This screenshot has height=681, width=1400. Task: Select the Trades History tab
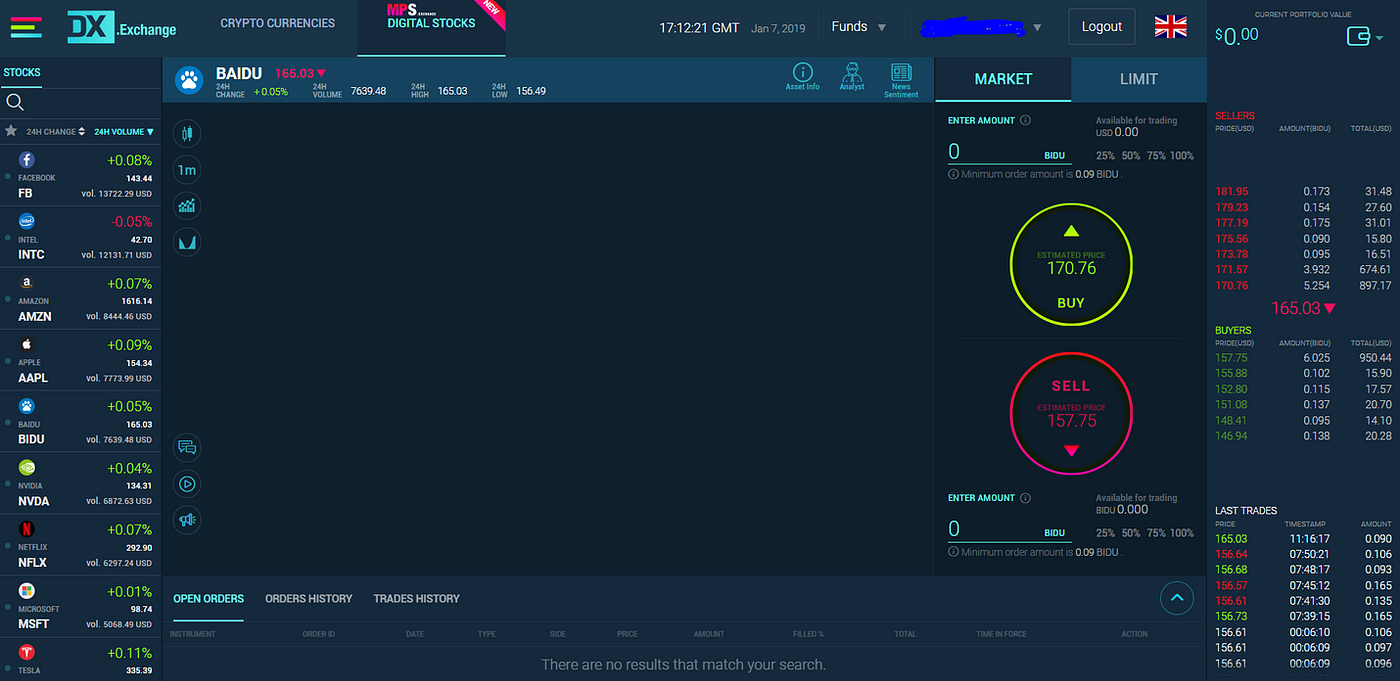417,598
